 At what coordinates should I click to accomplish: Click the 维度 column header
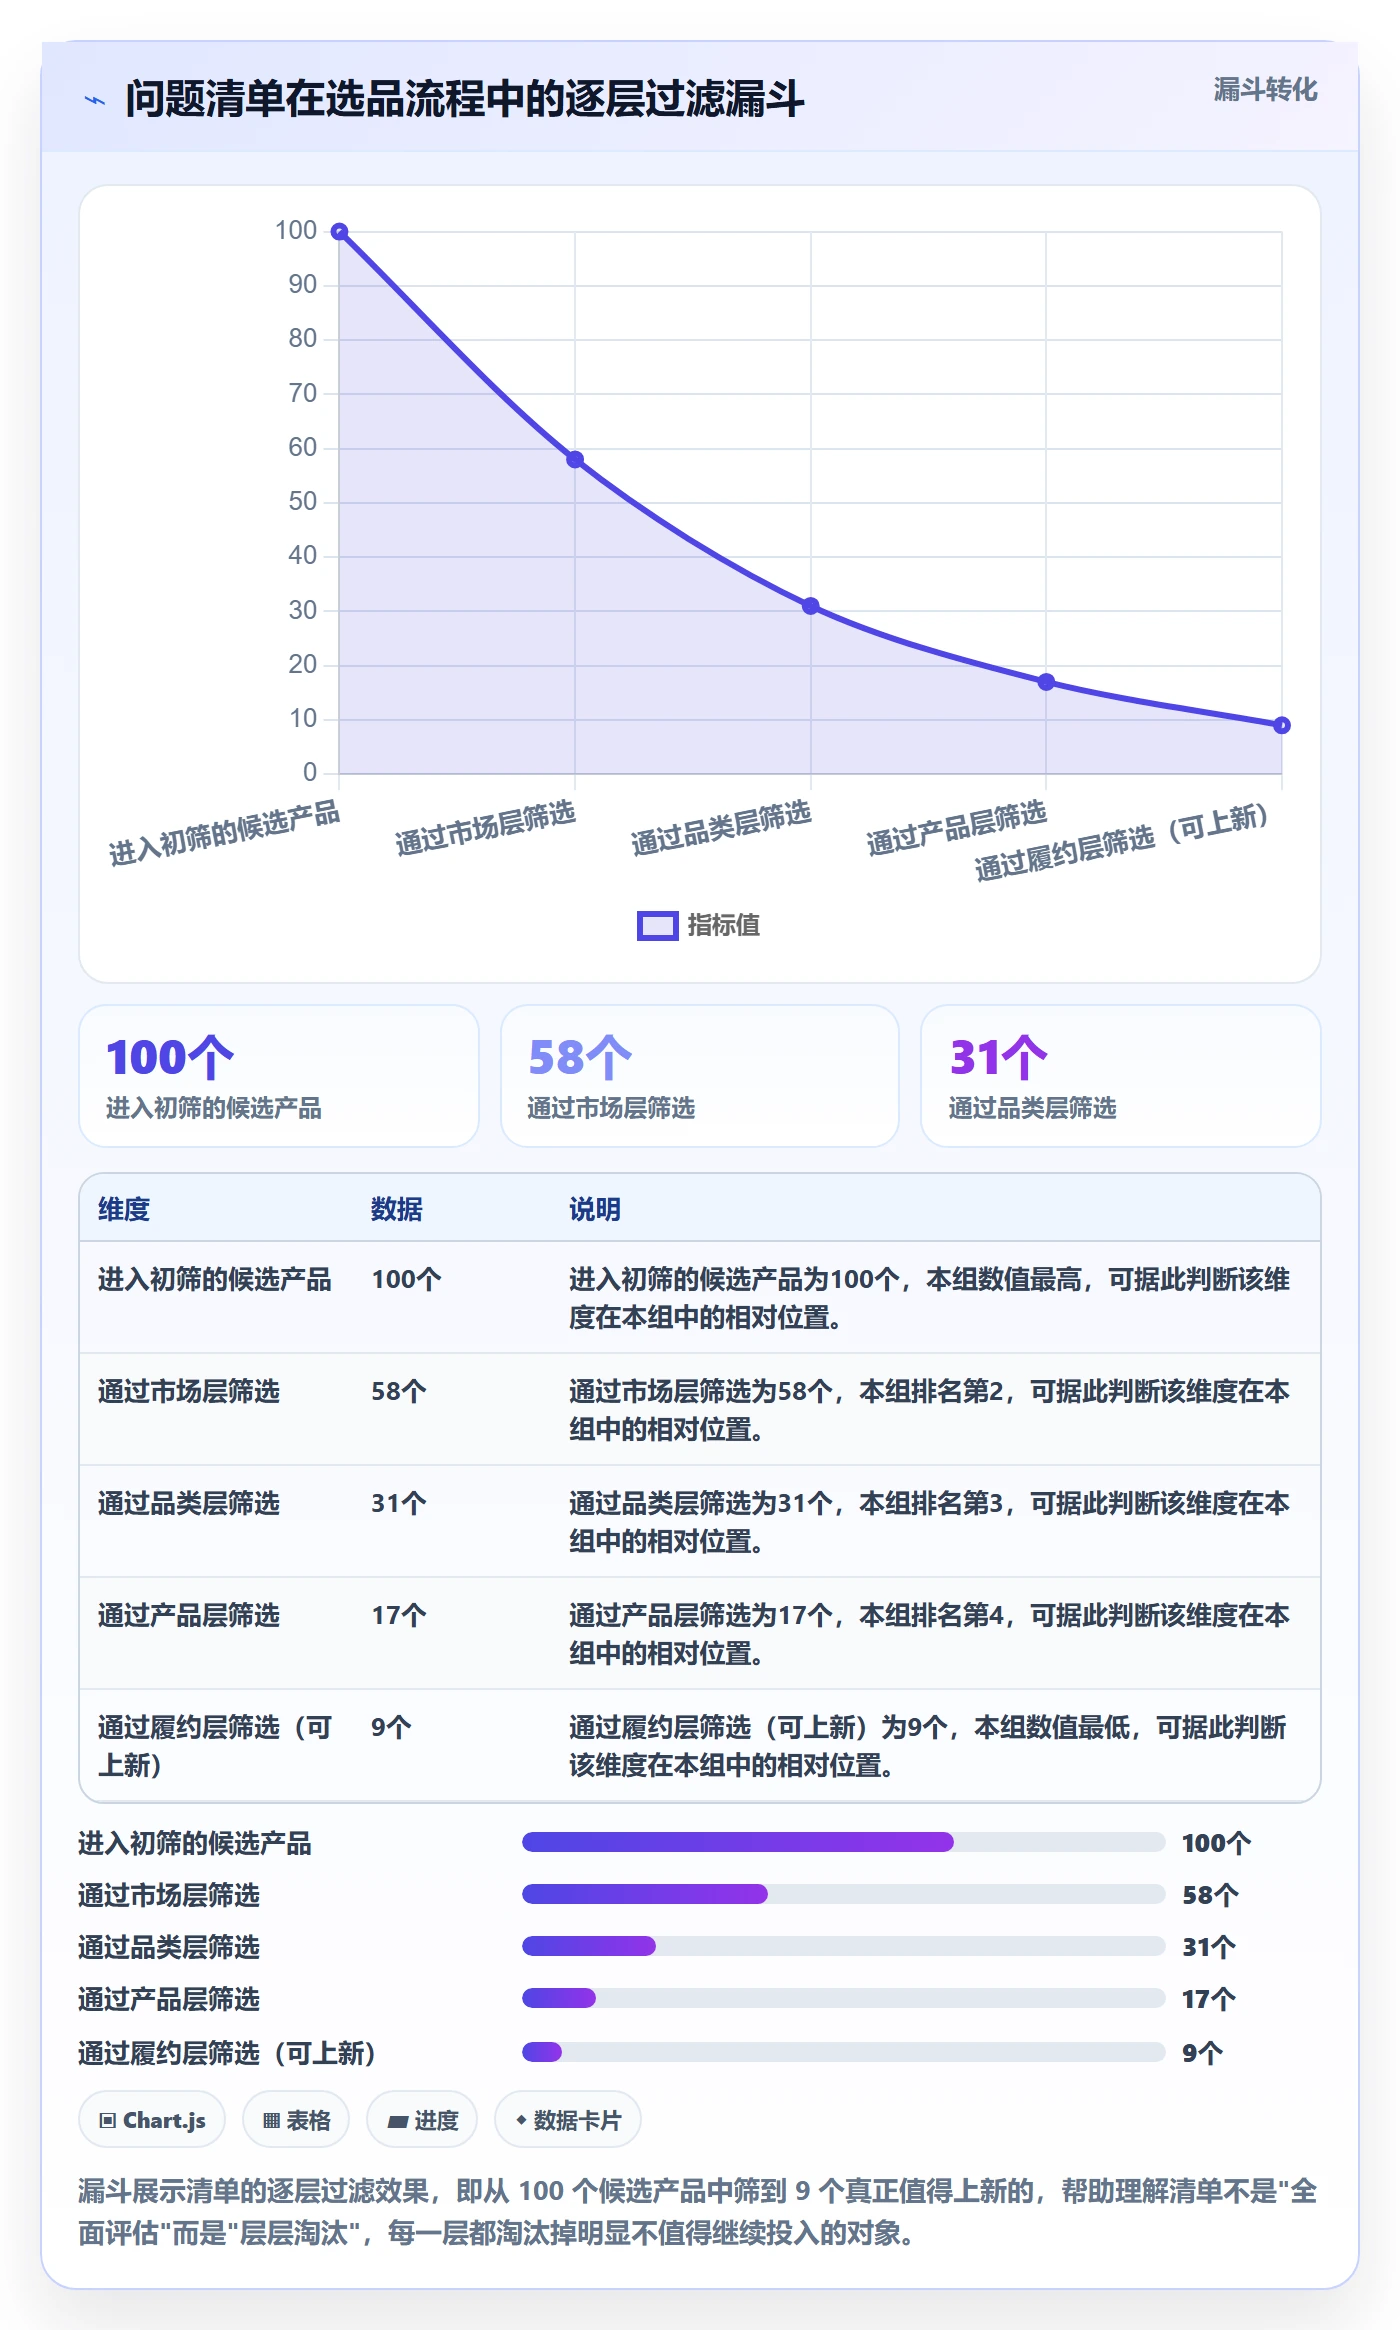pyautogui.click(x=124, y=1209)
